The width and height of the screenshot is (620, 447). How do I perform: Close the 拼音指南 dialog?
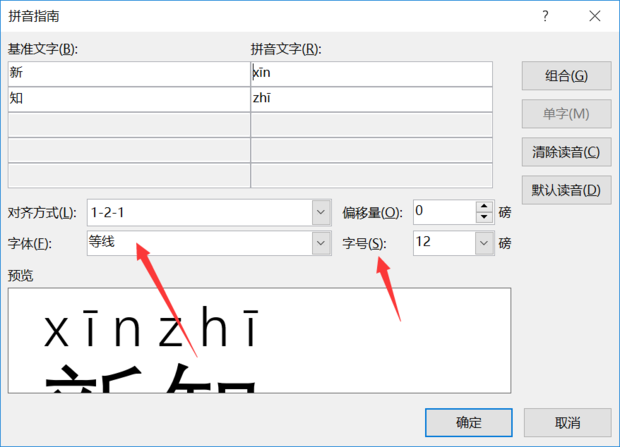[595, 16]
